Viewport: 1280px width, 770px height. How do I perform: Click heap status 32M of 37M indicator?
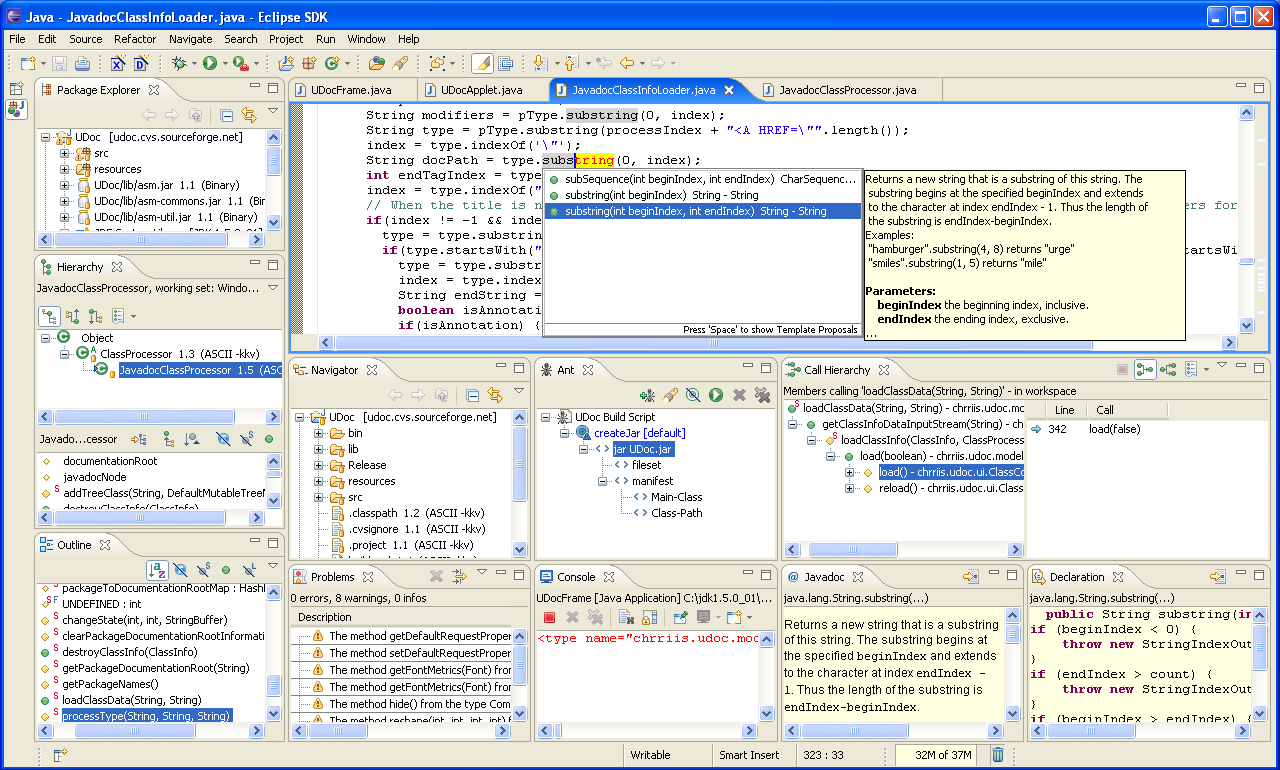tap(938, 756)
